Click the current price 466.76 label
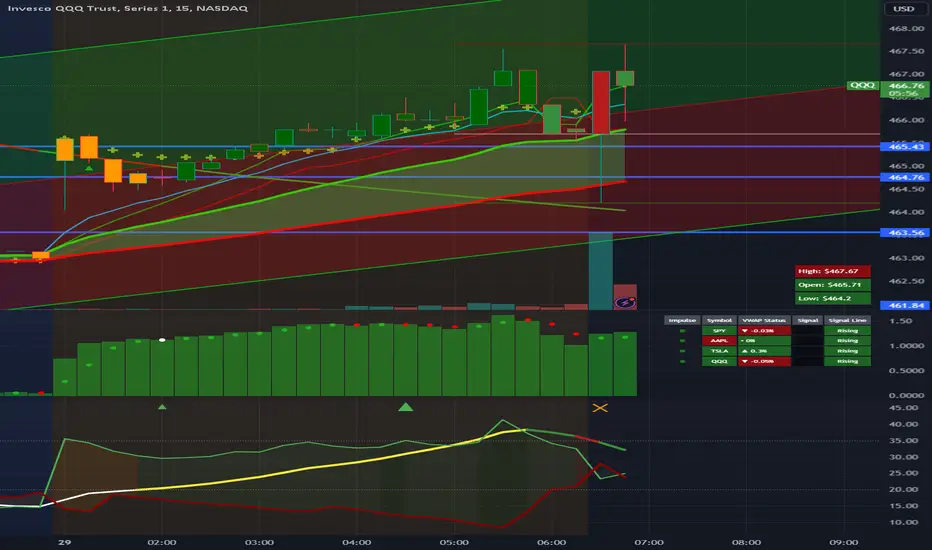932x550 pixels. click(906, 86)
